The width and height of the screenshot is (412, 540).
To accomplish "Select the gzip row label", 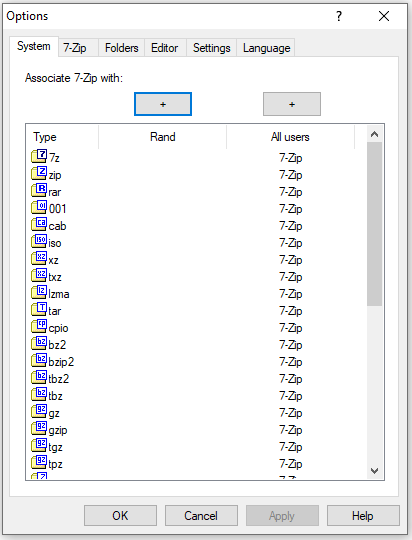I will pyautogui.click(x=58, y=430).
